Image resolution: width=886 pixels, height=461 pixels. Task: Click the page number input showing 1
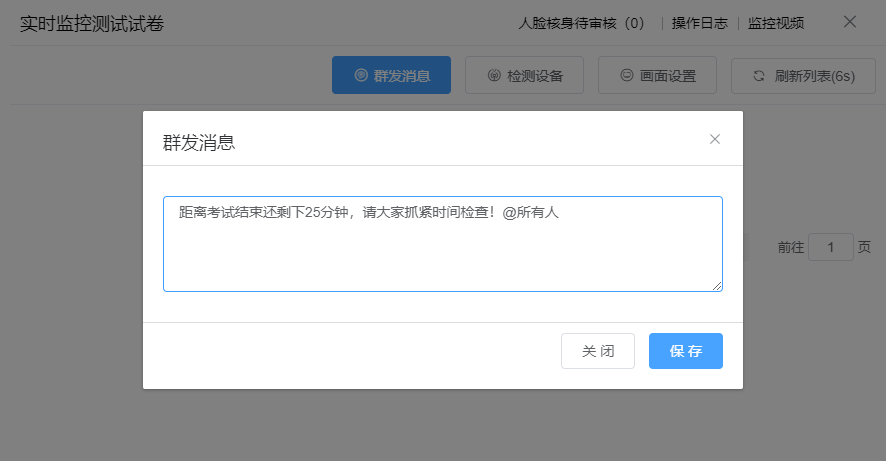830,247
